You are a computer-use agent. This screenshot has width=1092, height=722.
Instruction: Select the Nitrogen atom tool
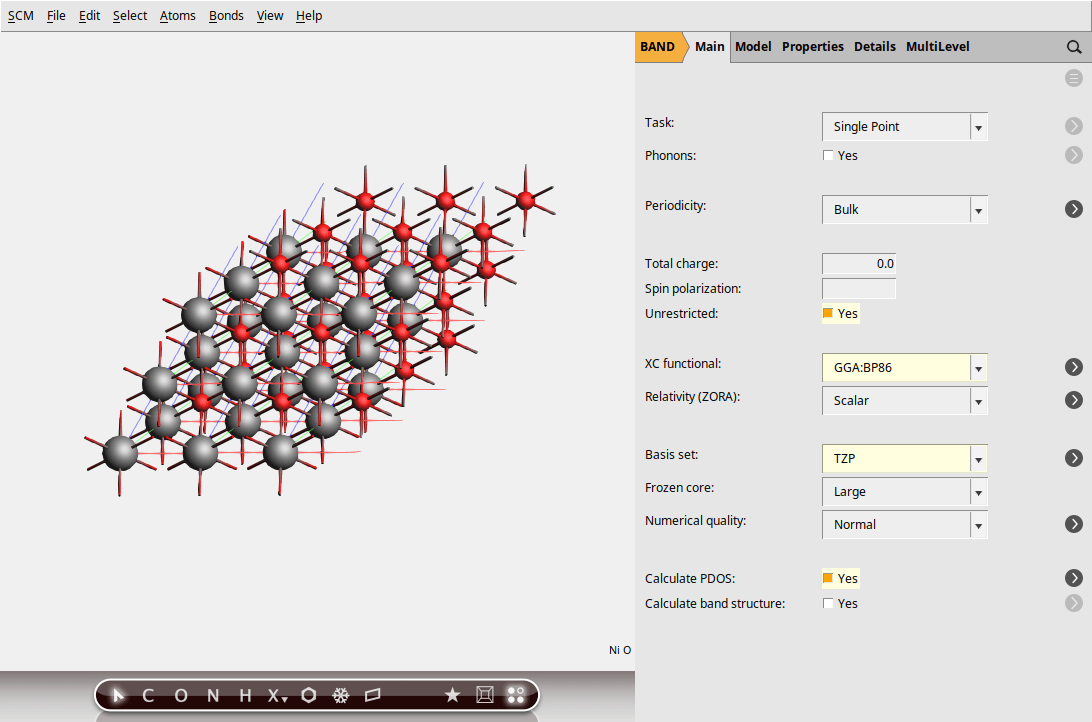212,694
